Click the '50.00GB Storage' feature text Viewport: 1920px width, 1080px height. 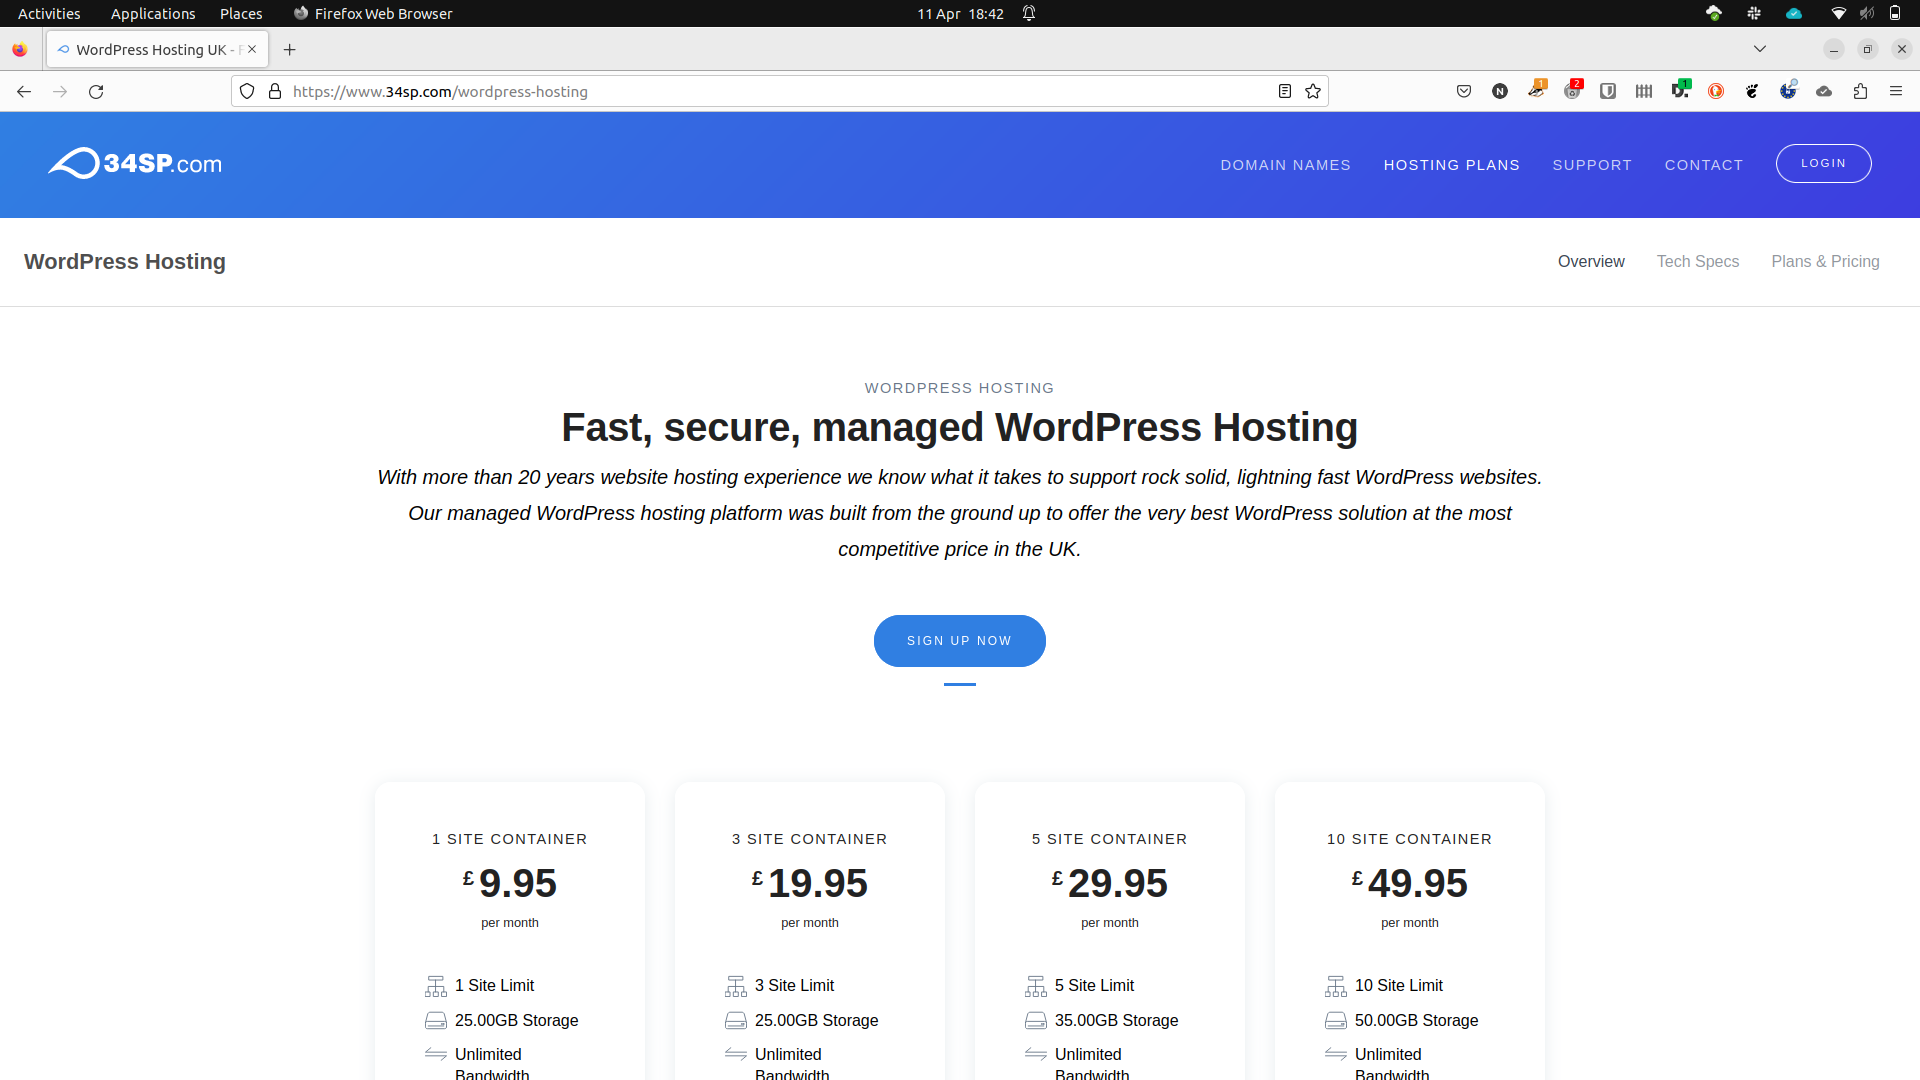click(x=1416, y=1020)
